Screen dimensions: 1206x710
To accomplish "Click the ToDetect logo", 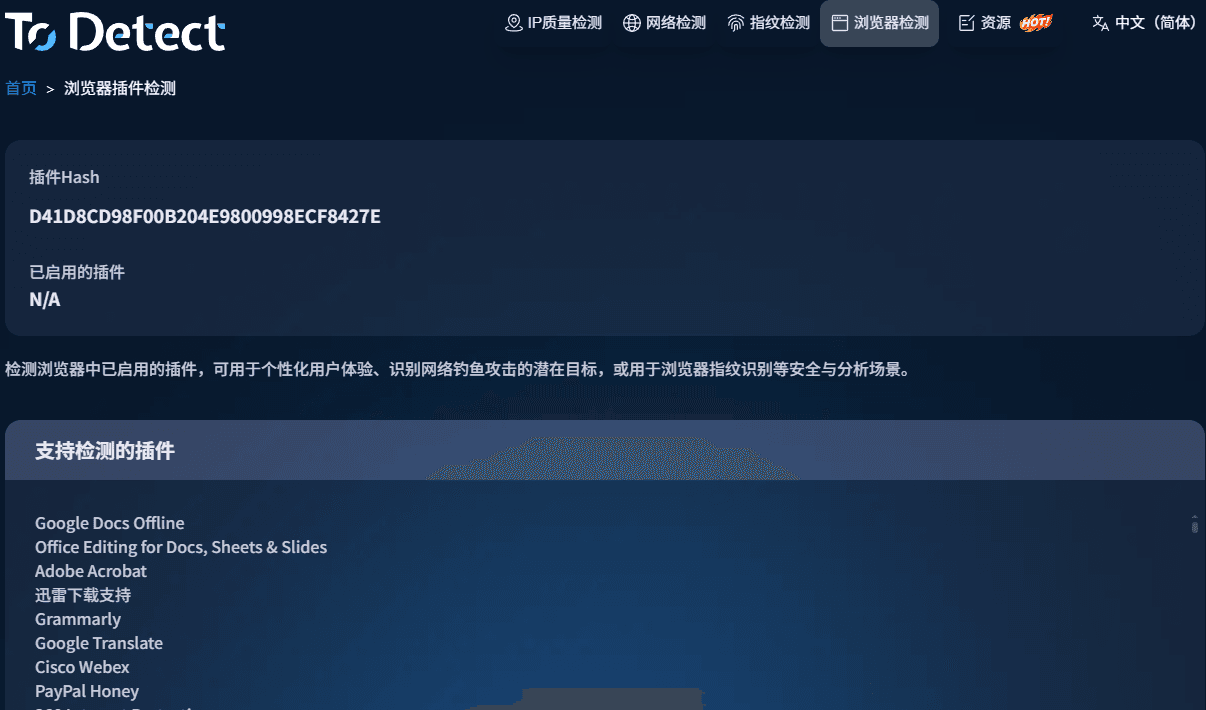I will pos(115,31).
